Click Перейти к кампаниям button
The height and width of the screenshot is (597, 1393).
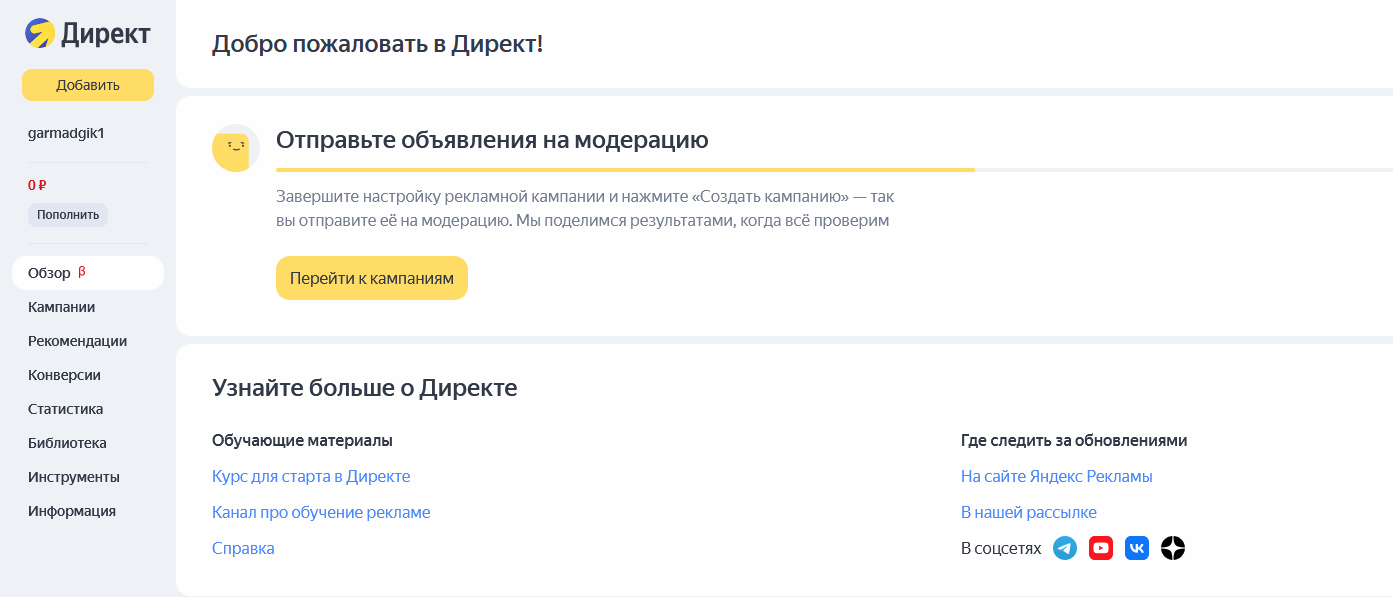372,278
